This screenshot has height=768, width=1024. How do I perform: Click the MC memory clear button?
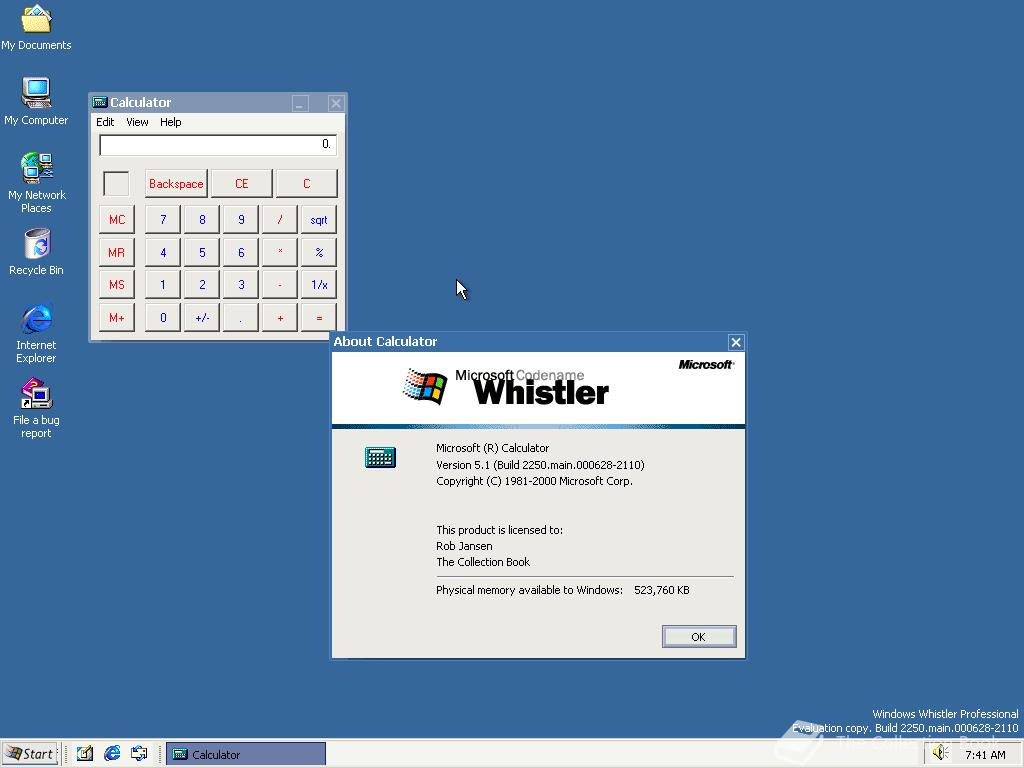[117, 219]
